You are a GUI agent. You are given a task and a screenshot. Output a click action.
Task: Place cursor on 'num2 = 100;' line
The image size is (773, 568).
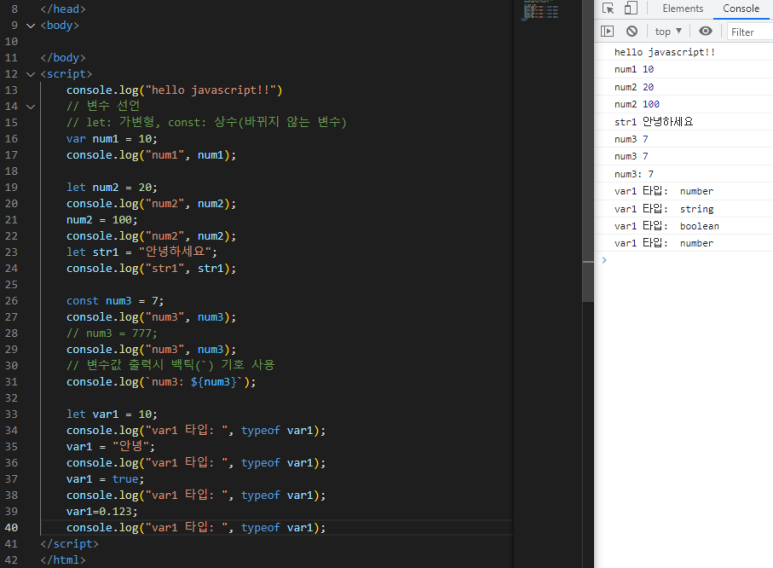(102, 220)
